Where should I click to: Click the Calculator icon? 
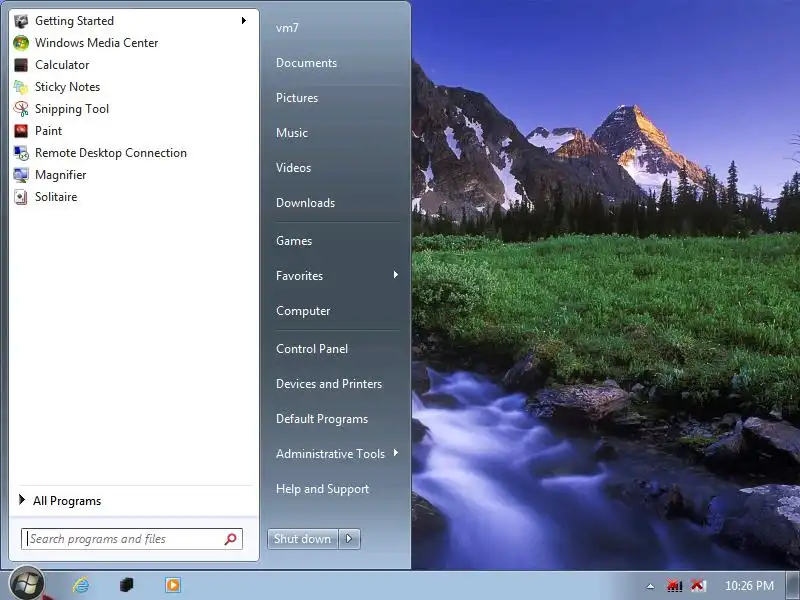[x=21, y=65]
